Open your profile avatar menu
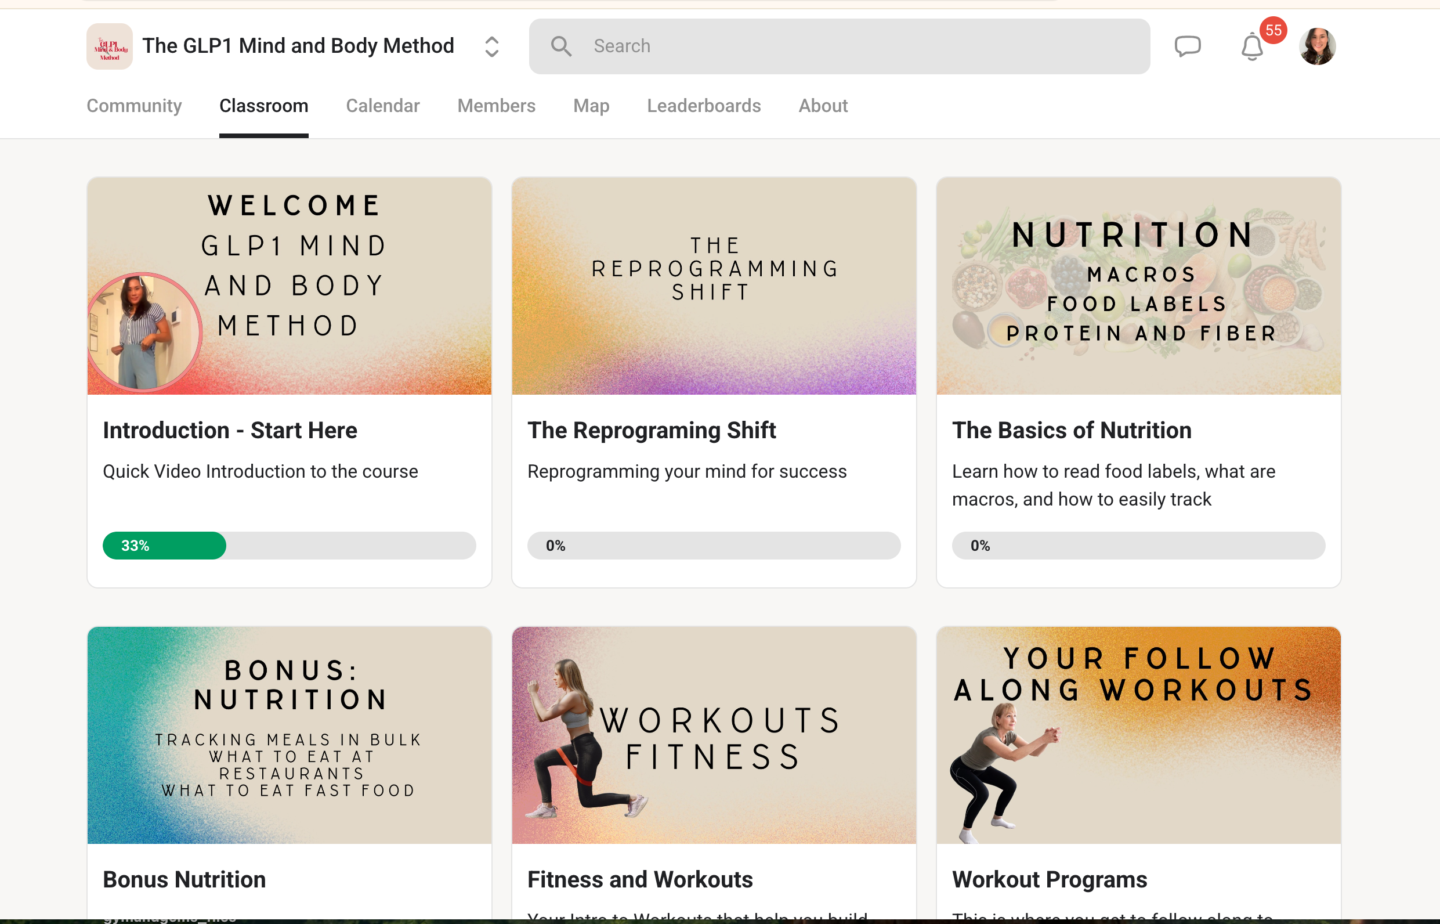1440x924 pixels. [1317, 46]
